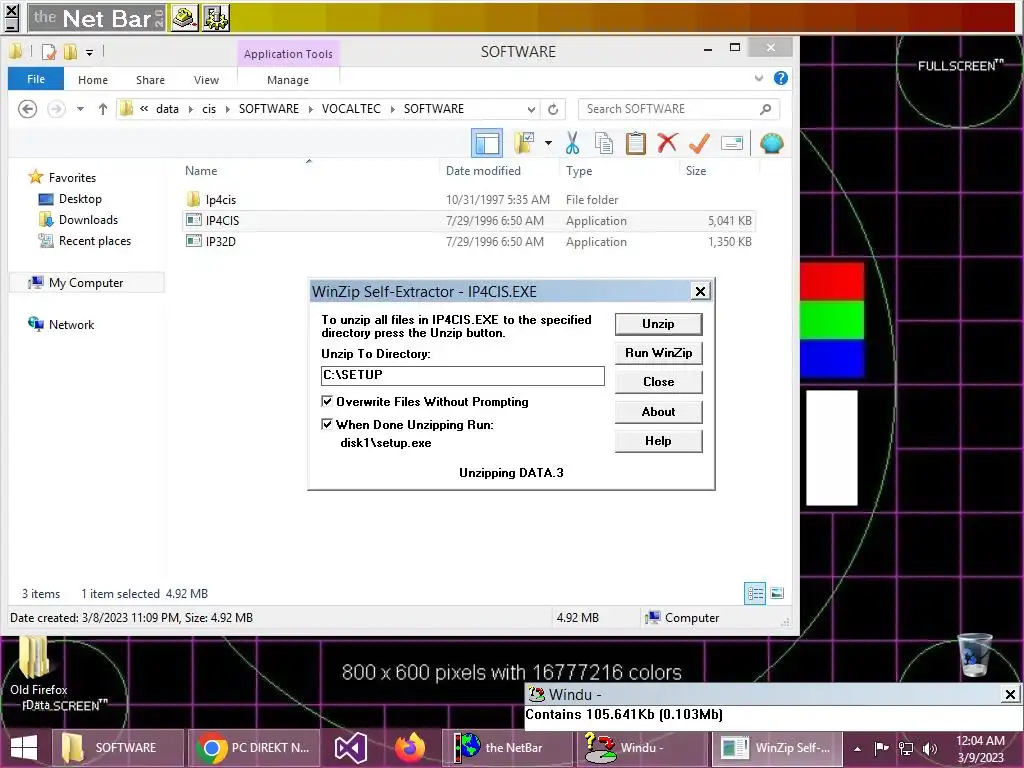This screenshot has width=1024, height=768.
Task: Open the Recycle Bin on desktop
Action: [975, 655]
